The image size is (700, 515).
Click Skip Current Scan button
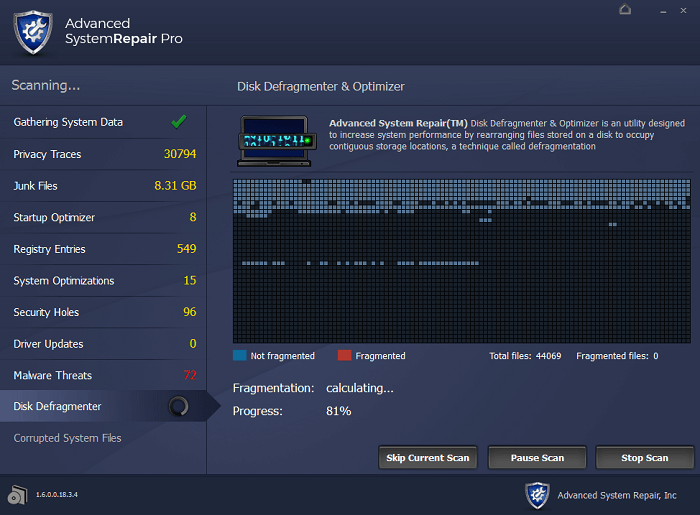pos(428,457)
